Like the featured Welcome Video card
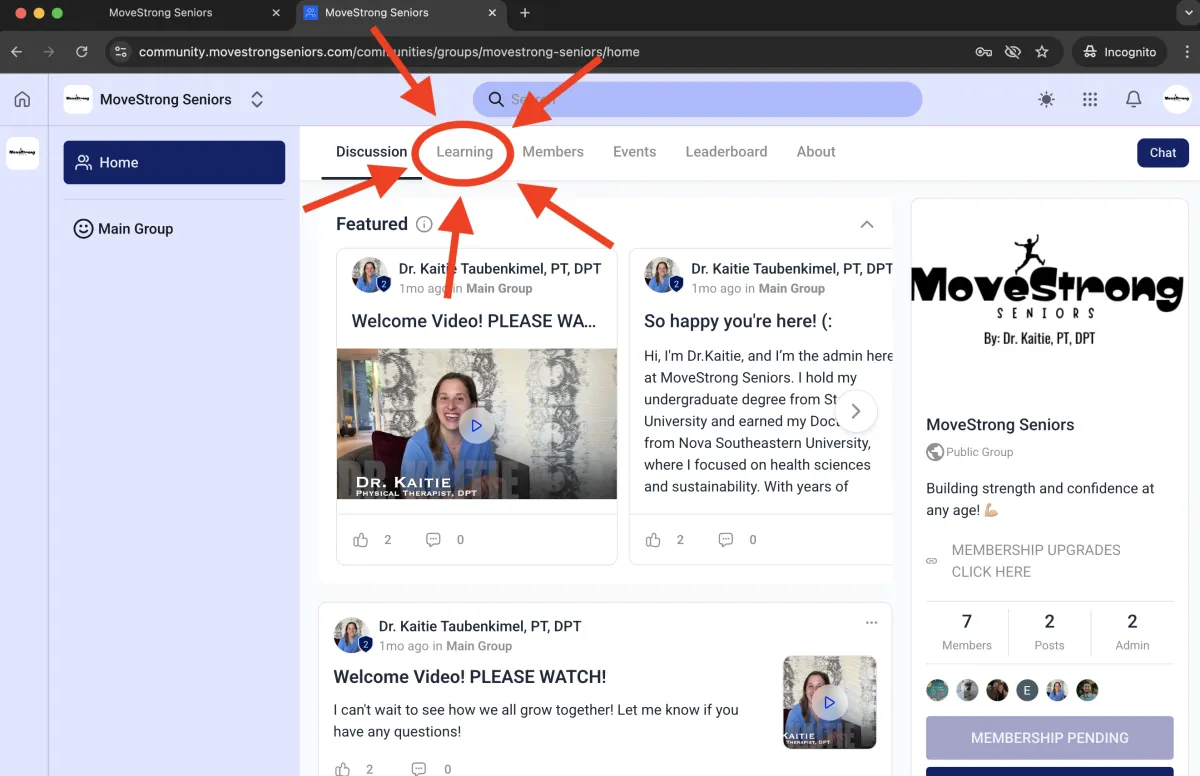 (x=361, y=540)
